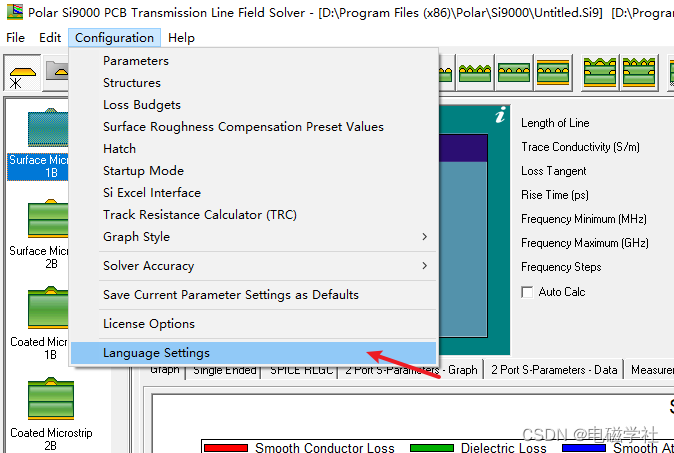
Task: Select Surface Microstrip 2B structure
Action: (38, 235)
